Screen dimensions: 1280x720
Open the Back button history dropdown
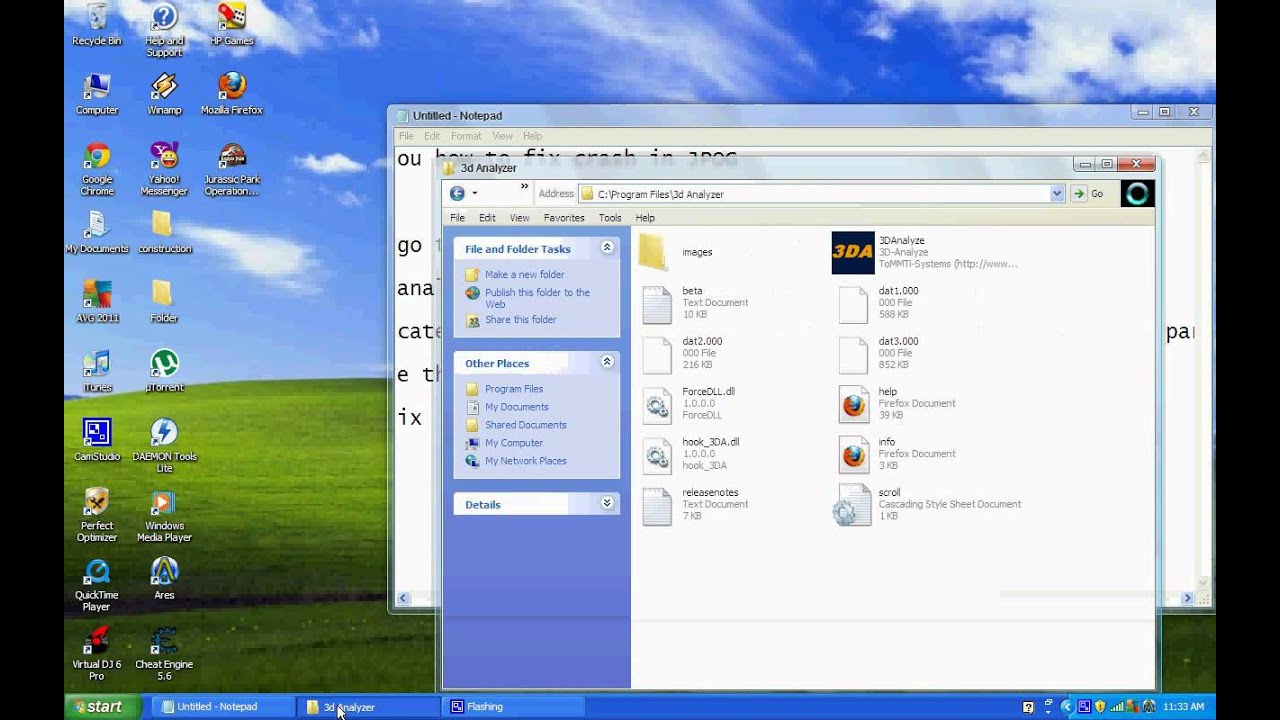click(475, 193)
